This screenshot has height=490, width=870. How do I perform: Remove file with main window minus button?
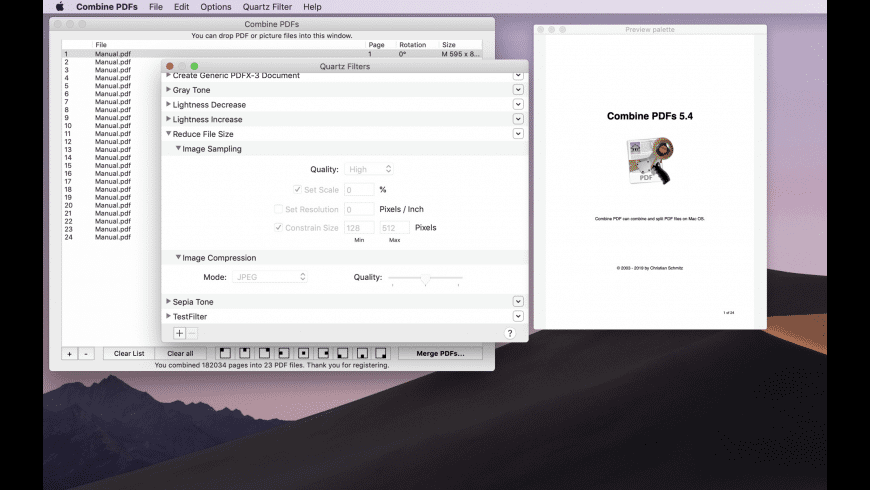[86, 353]
